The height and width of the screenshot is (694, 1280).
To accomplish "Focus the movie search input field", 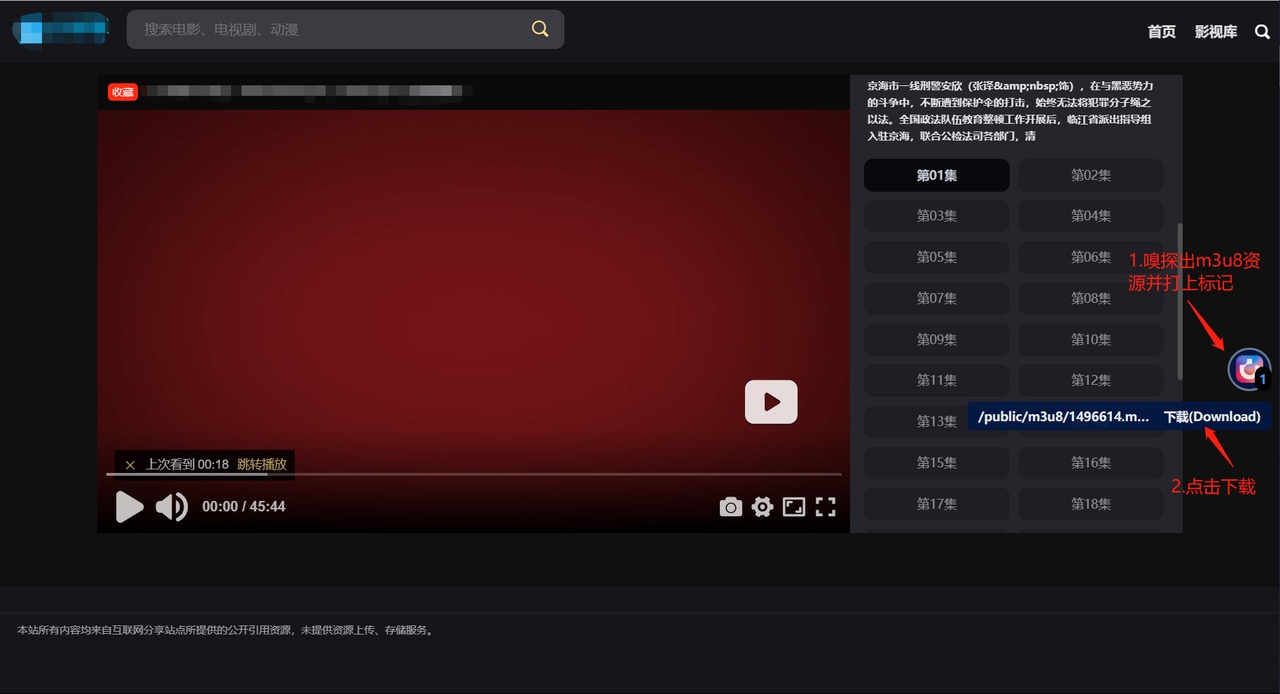I will click(x=330, y=30).
